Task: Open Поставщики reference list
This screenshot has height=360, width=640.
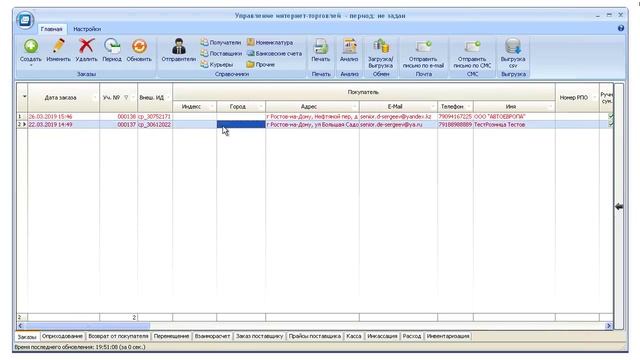Action: [x=221, y=53]
